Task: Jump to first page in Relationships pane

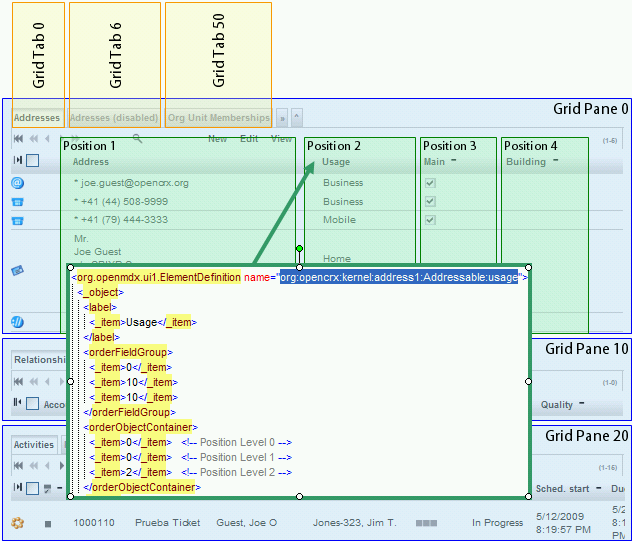Action: (x=18, y=381)
